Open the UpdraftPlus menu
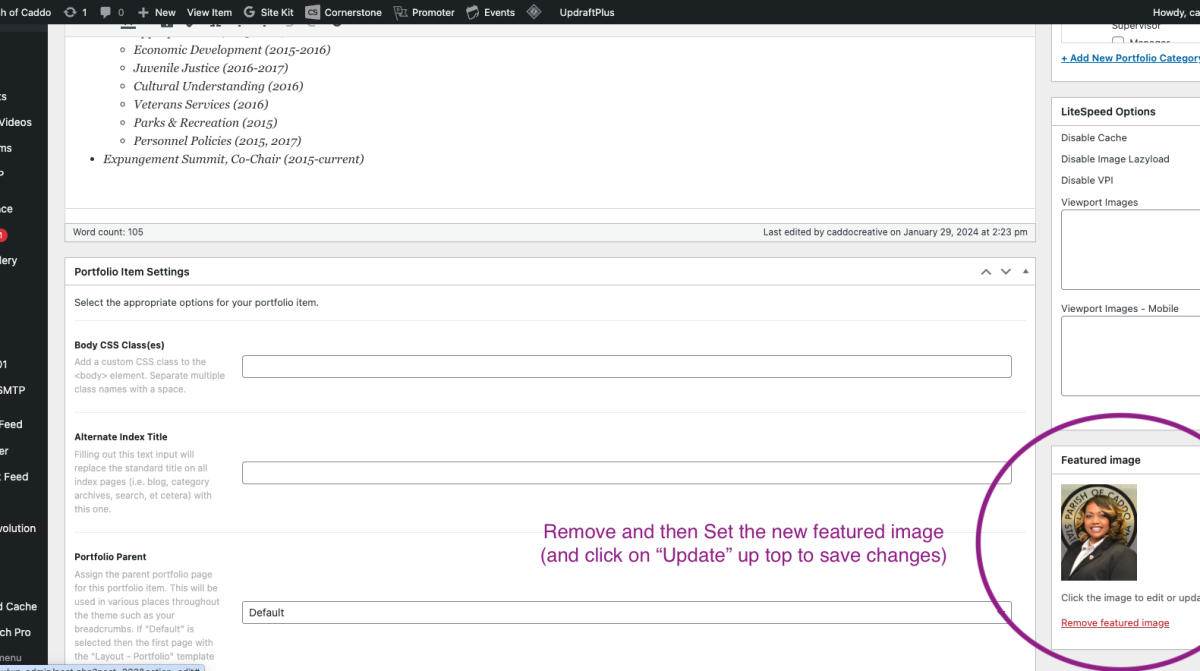The image size is (1200, 671). tap(587, 12)
